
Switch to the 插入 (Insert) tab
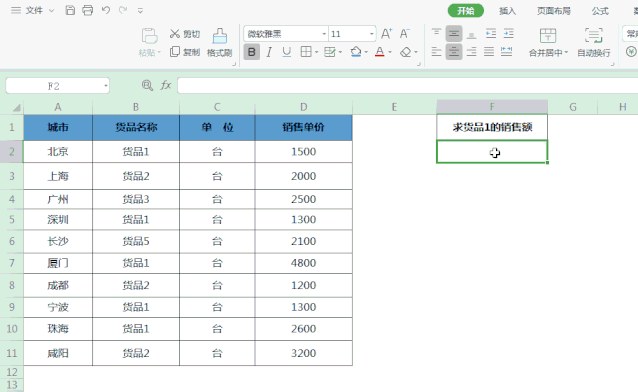[x=507, y=11]
